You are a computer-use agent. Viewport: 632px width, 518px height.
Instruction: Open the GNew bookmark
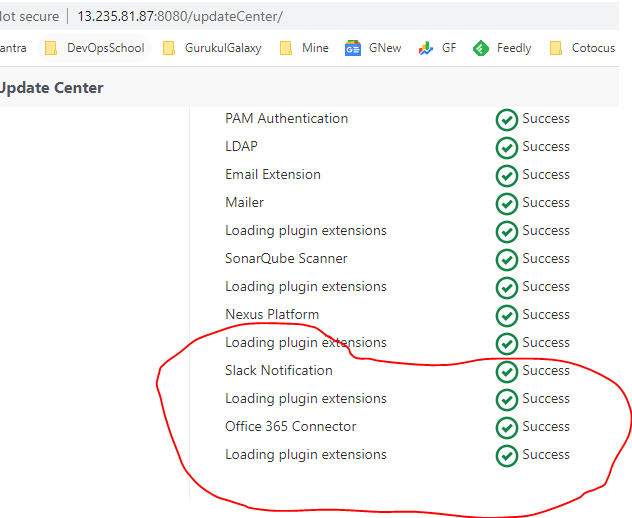[x=373, y=48]
